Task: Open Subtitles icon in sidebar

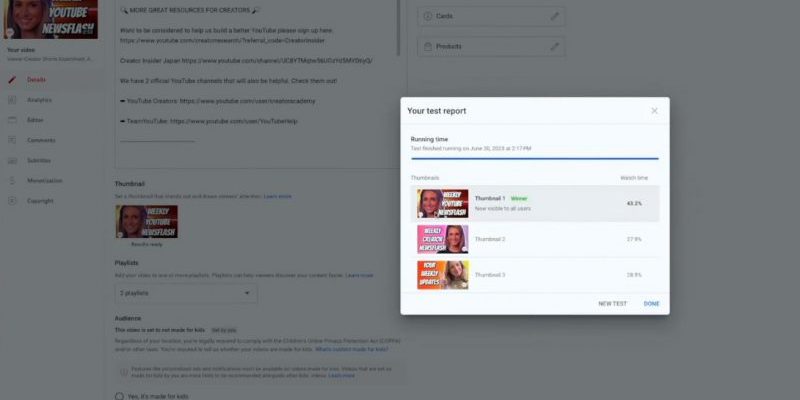Action: 12,161
